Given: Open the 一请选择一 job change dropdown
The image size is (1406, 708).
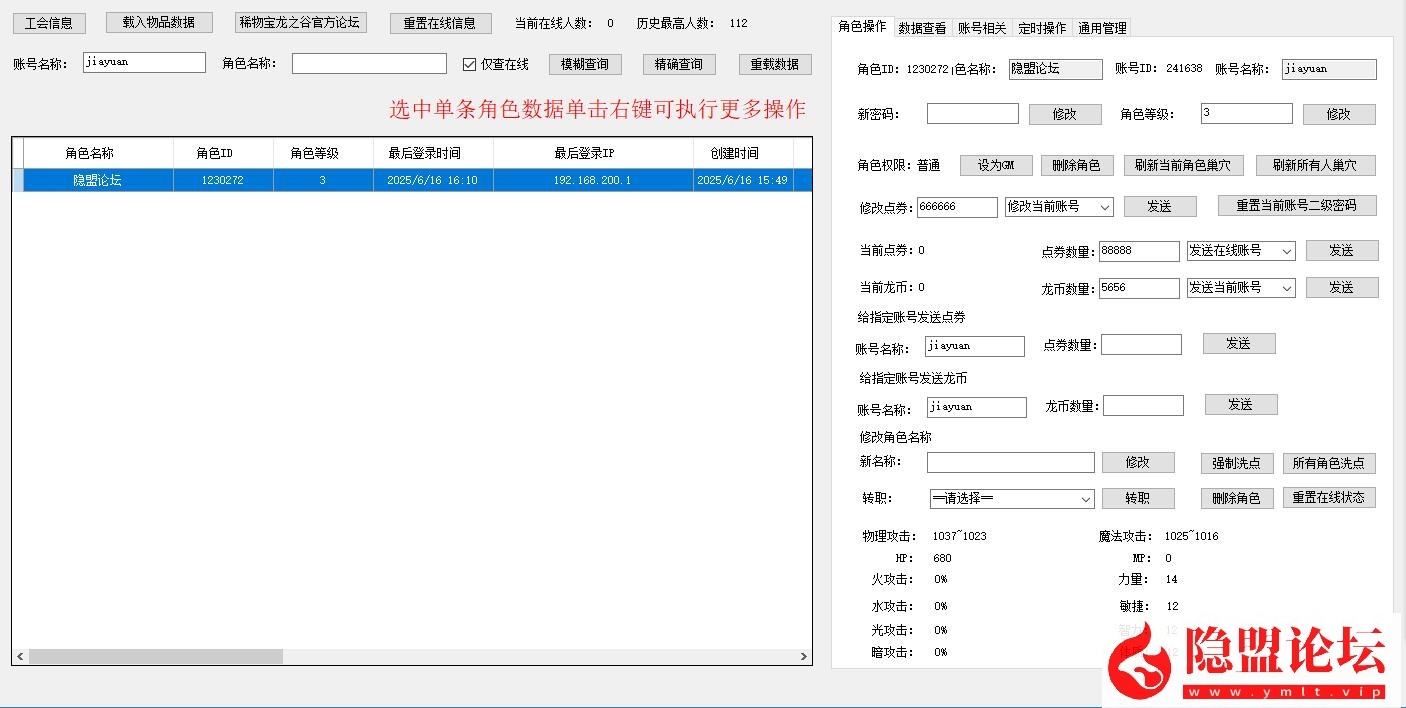Looking at the screenshot, I should [1010, 498].
